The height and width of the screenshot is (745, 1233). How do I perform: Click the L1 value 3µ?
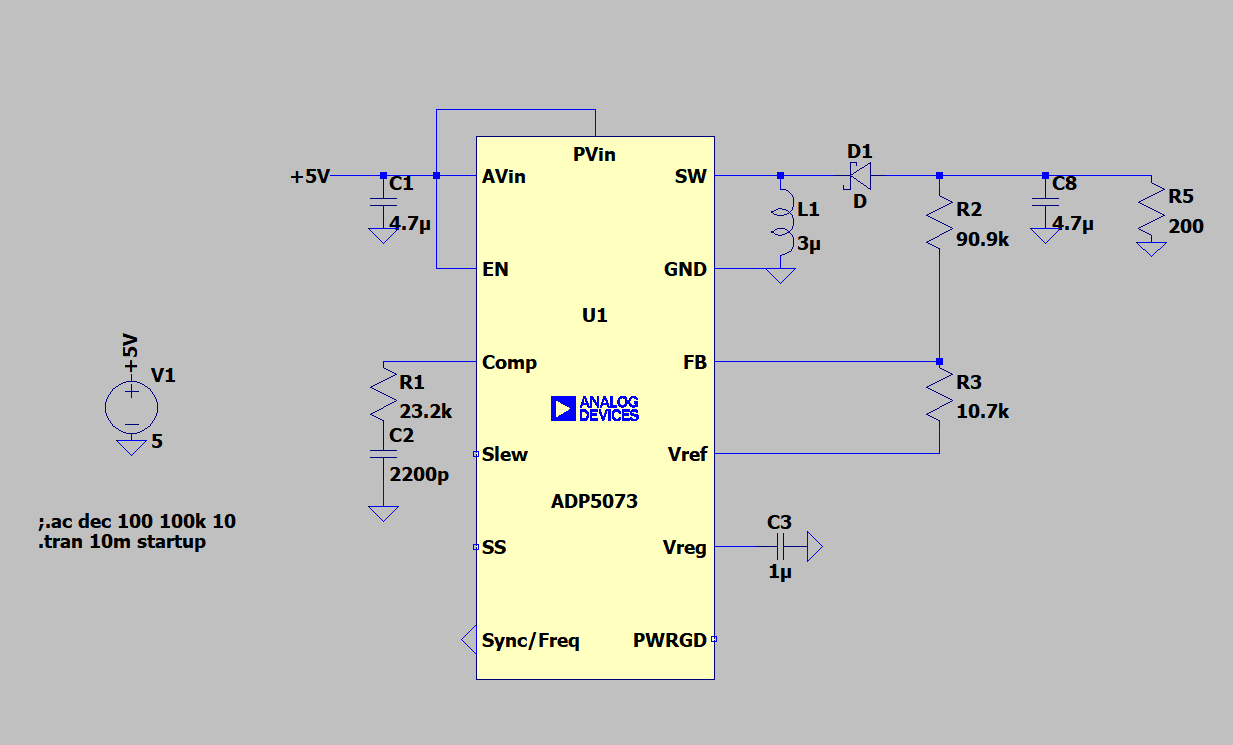807,243
